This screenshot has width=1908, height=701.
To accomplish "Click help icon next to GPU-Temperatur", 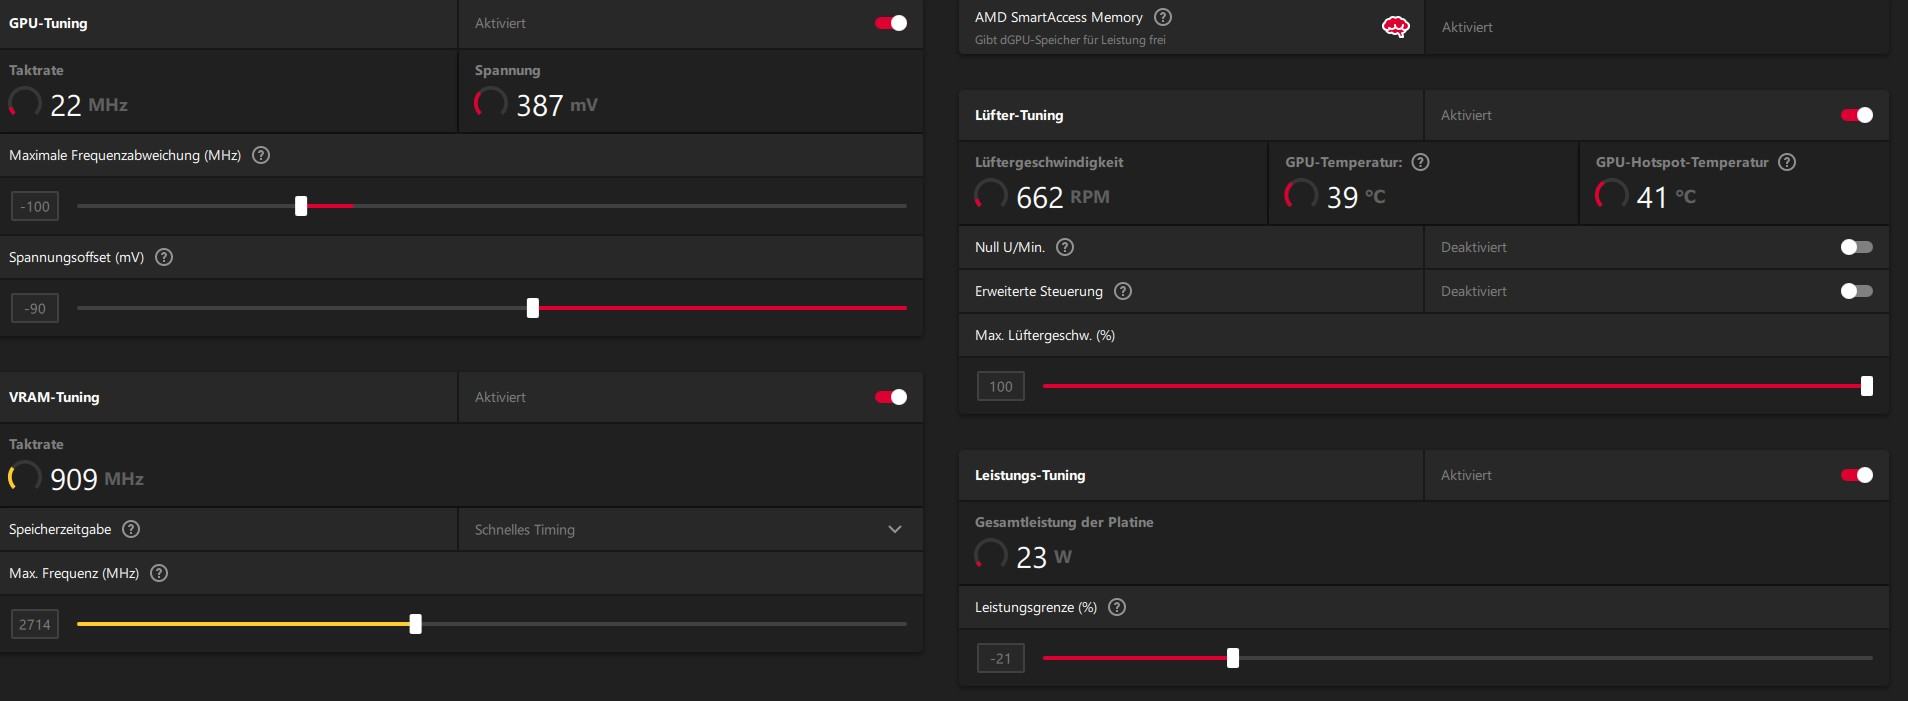I will coord(1420,162).
